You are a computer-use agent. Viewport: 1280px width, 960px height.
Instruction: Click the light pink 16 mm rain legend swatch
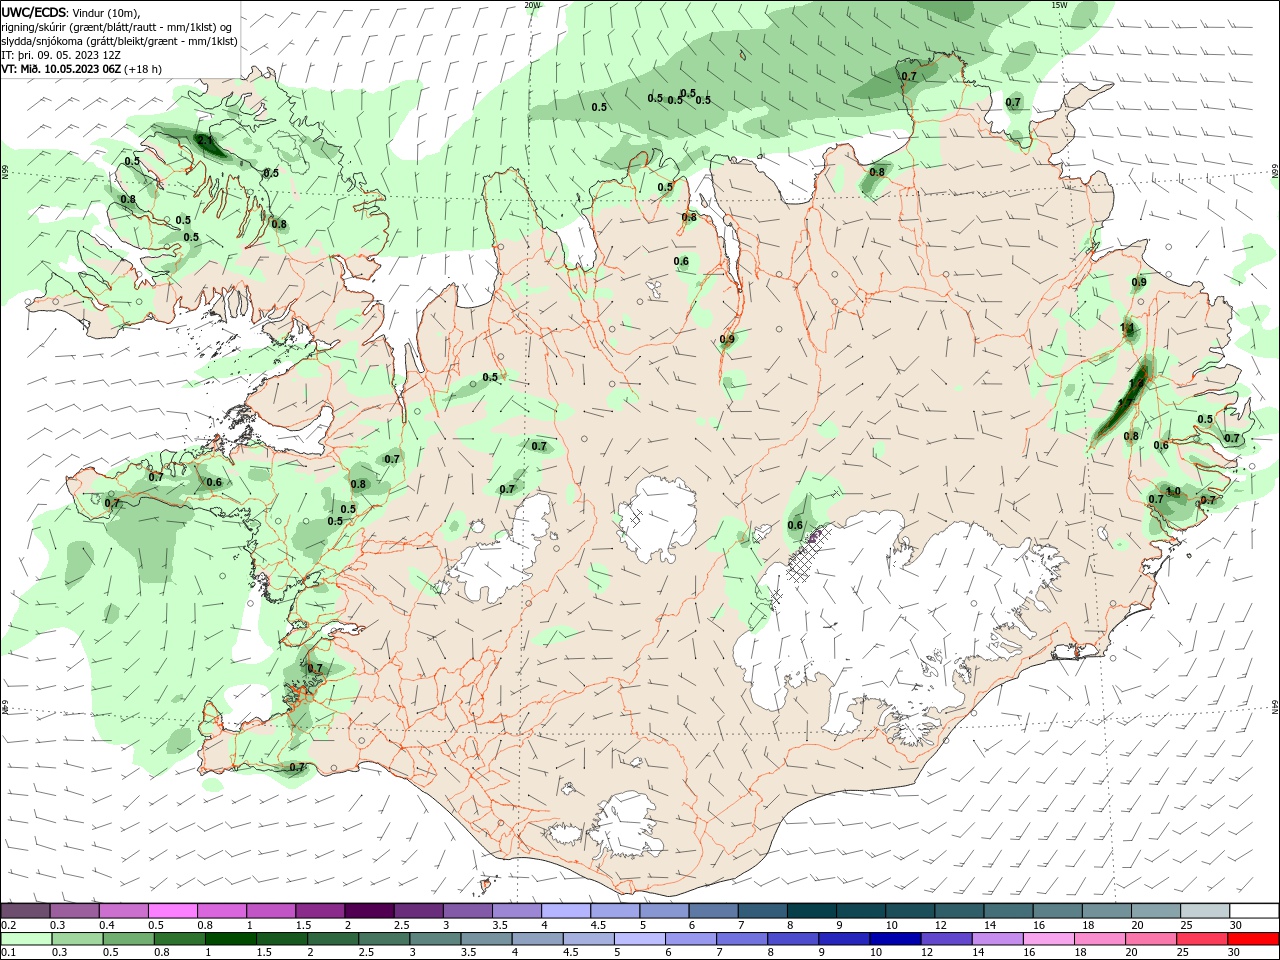coord(1047,939)
